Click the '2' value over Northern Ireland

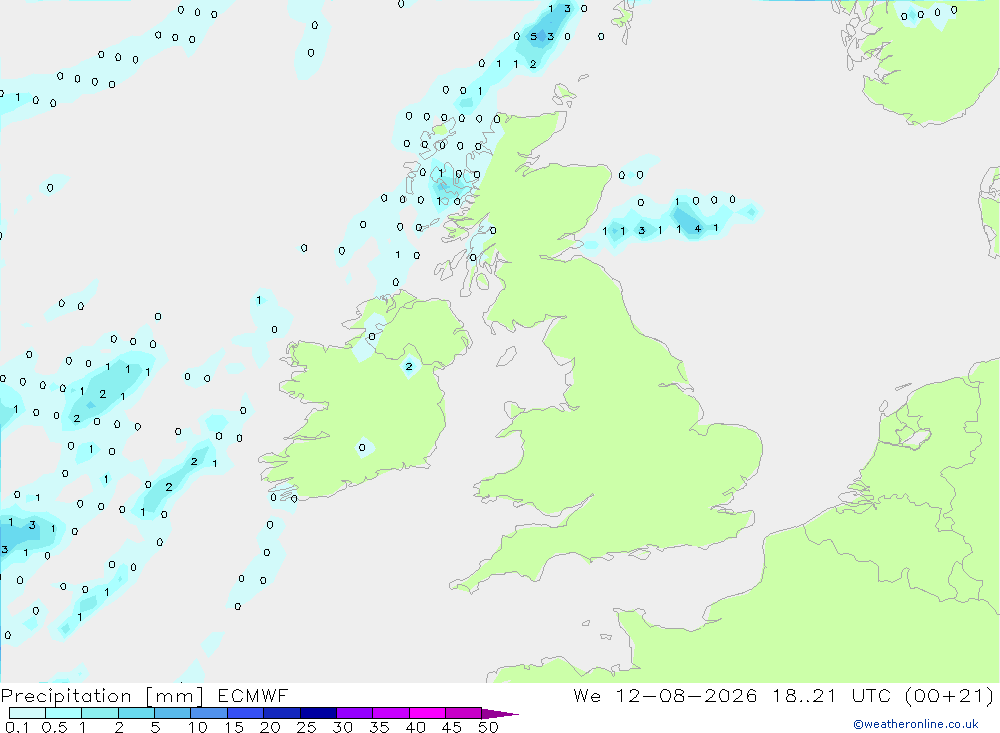409,366
